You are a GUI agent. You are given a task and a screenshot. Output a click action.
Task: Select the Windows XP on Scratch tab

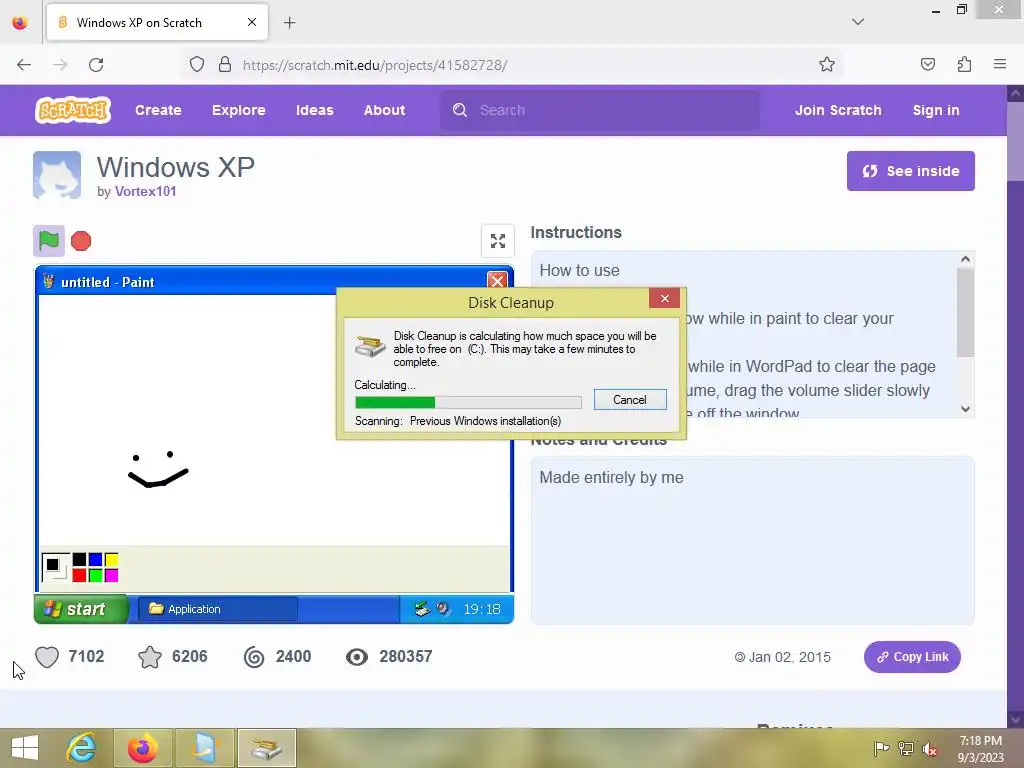click(x=157, y=22)
